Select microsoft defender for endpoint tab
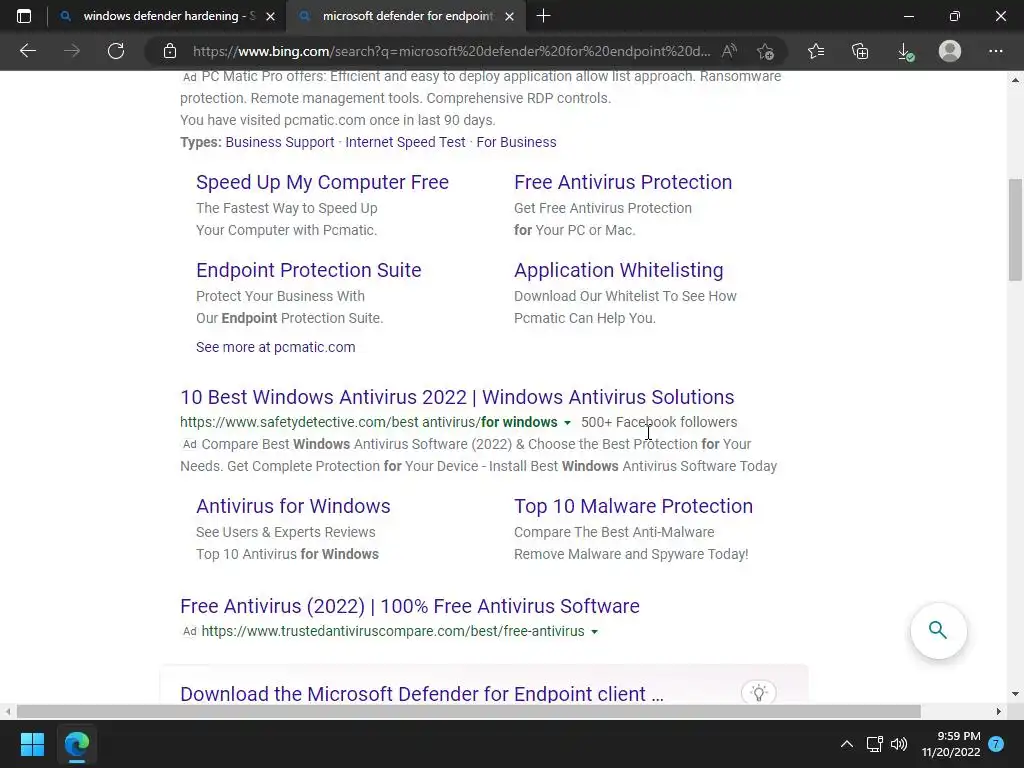Image resolution: width=1024 pixels, height=768 pixels. [x=405, y=16]
